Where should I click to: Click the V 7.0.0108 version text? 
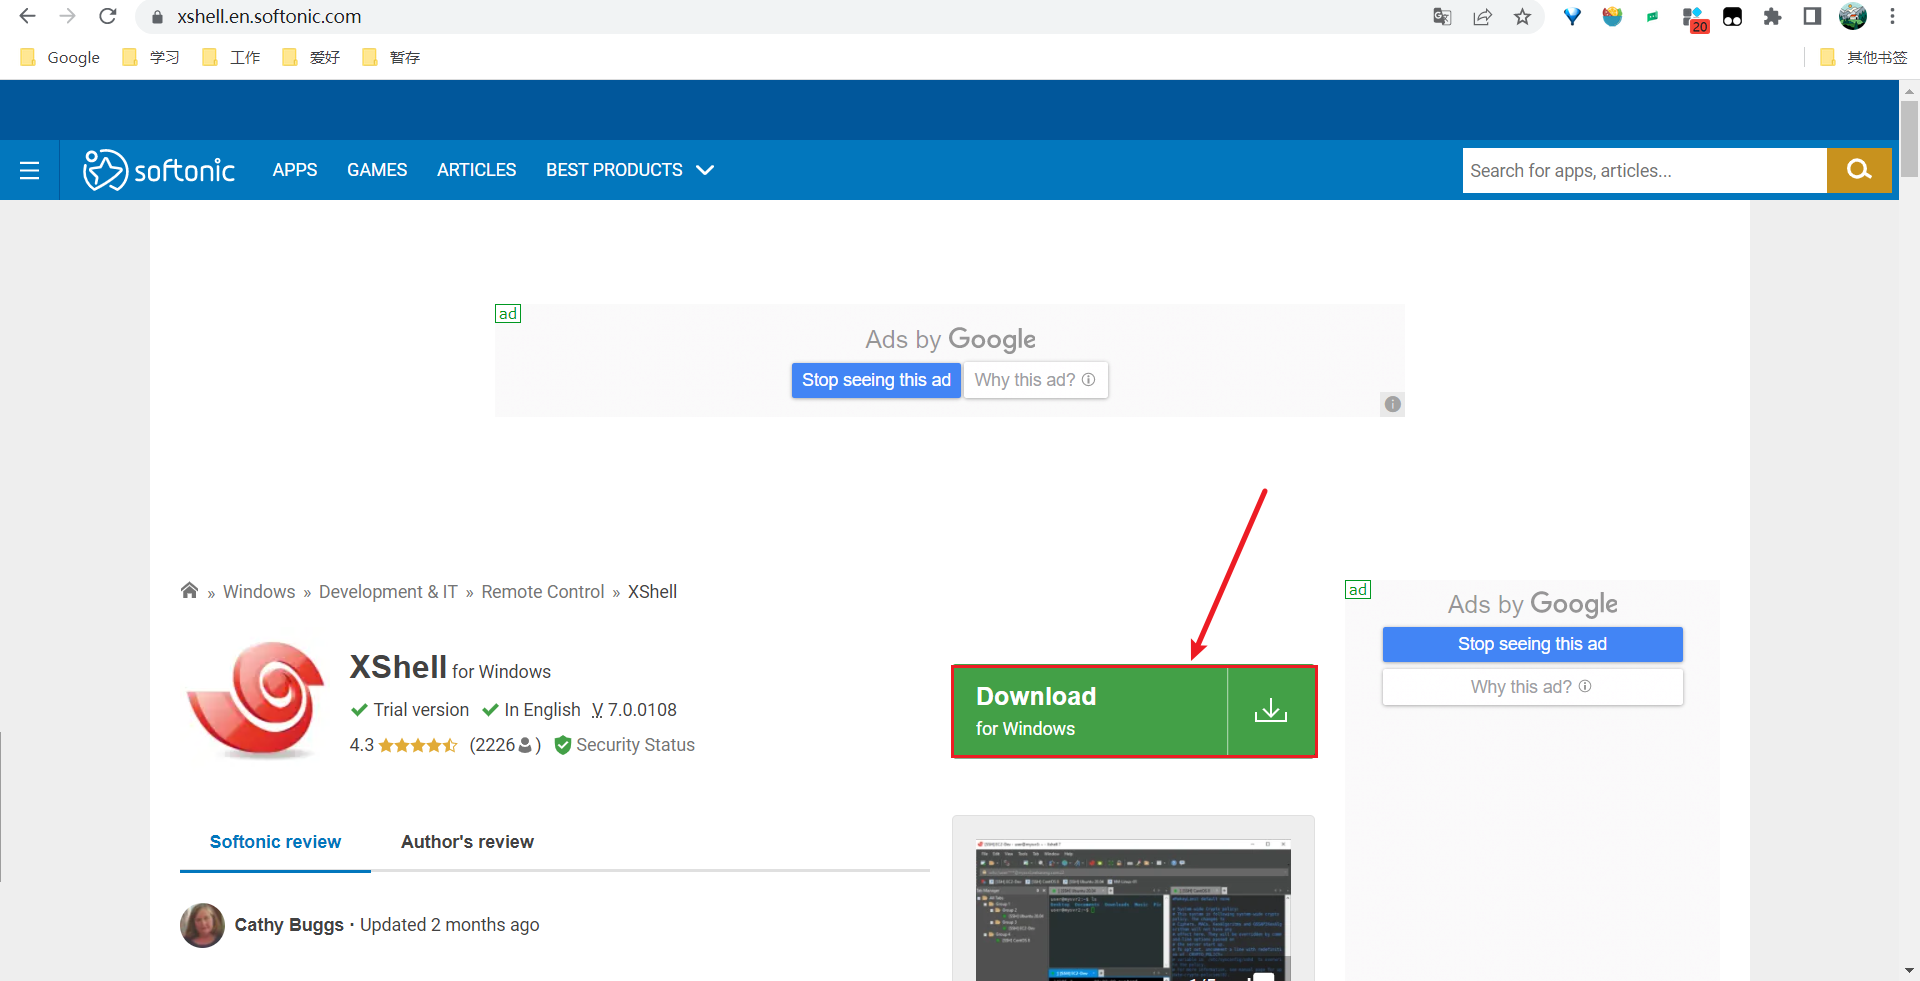[634, 710]
